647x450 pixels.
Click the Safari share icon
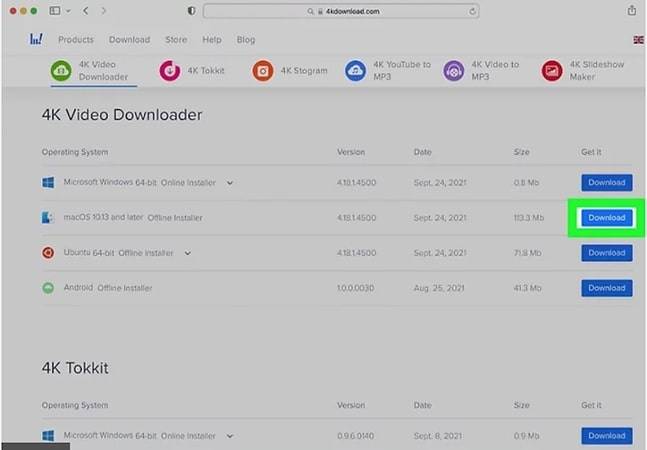[x=632, y=10]
